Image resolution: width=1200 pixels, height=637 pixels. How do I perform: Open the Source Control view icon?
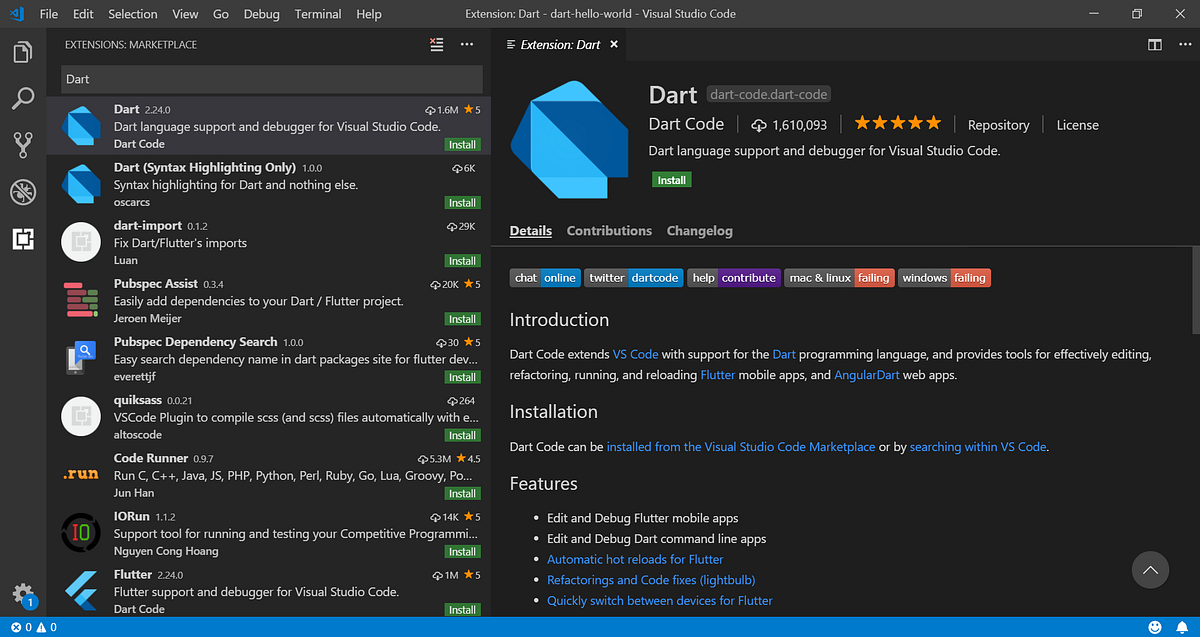click(x=22, y=145)
